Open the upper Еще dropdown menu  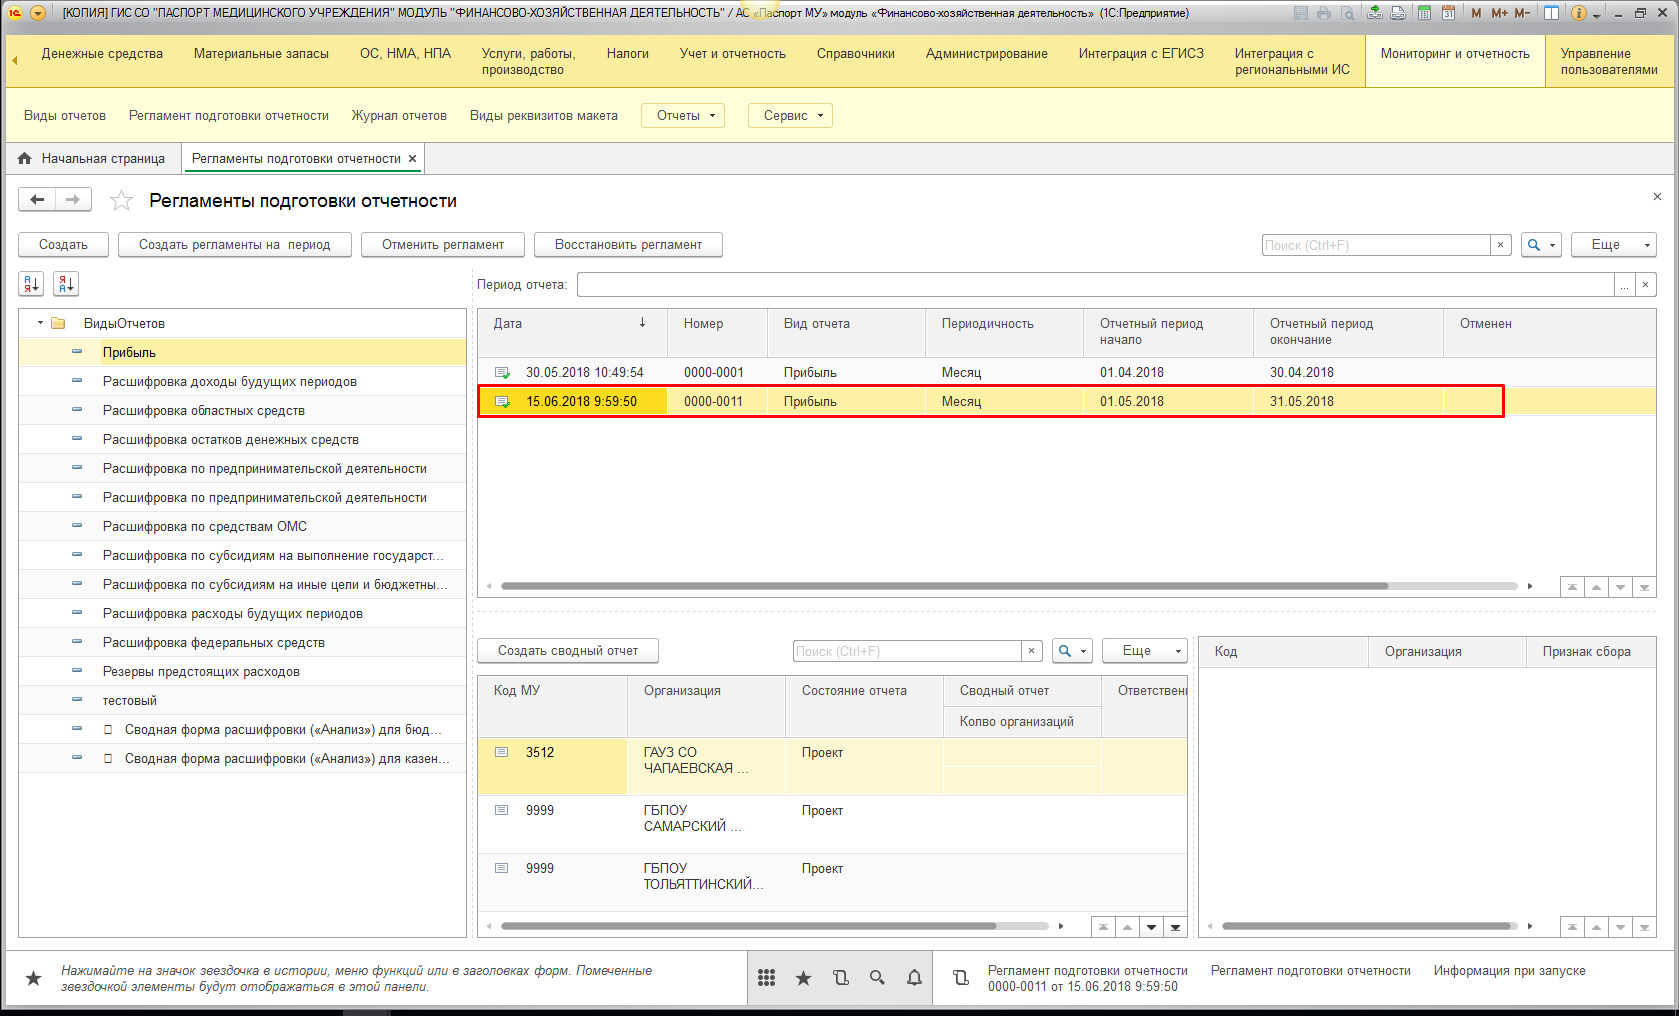pyautogui.click(x=1613, y=245)
